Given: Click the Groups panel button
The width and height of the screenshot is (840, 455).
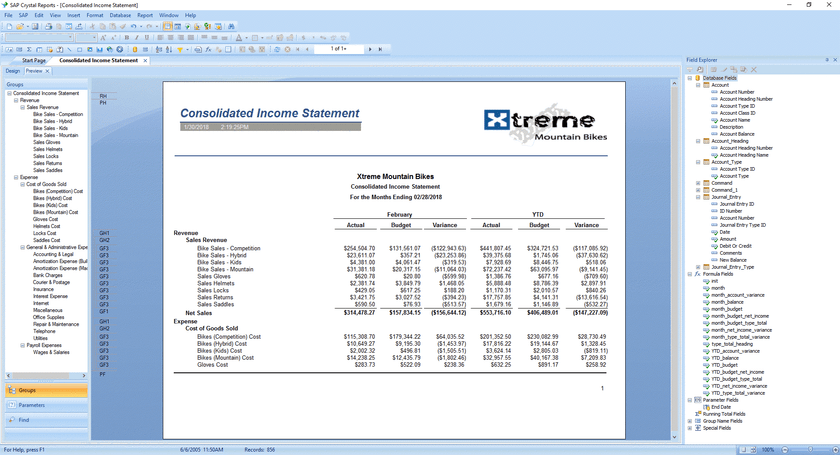Looking at the screenshot, I should pos(47,390).
